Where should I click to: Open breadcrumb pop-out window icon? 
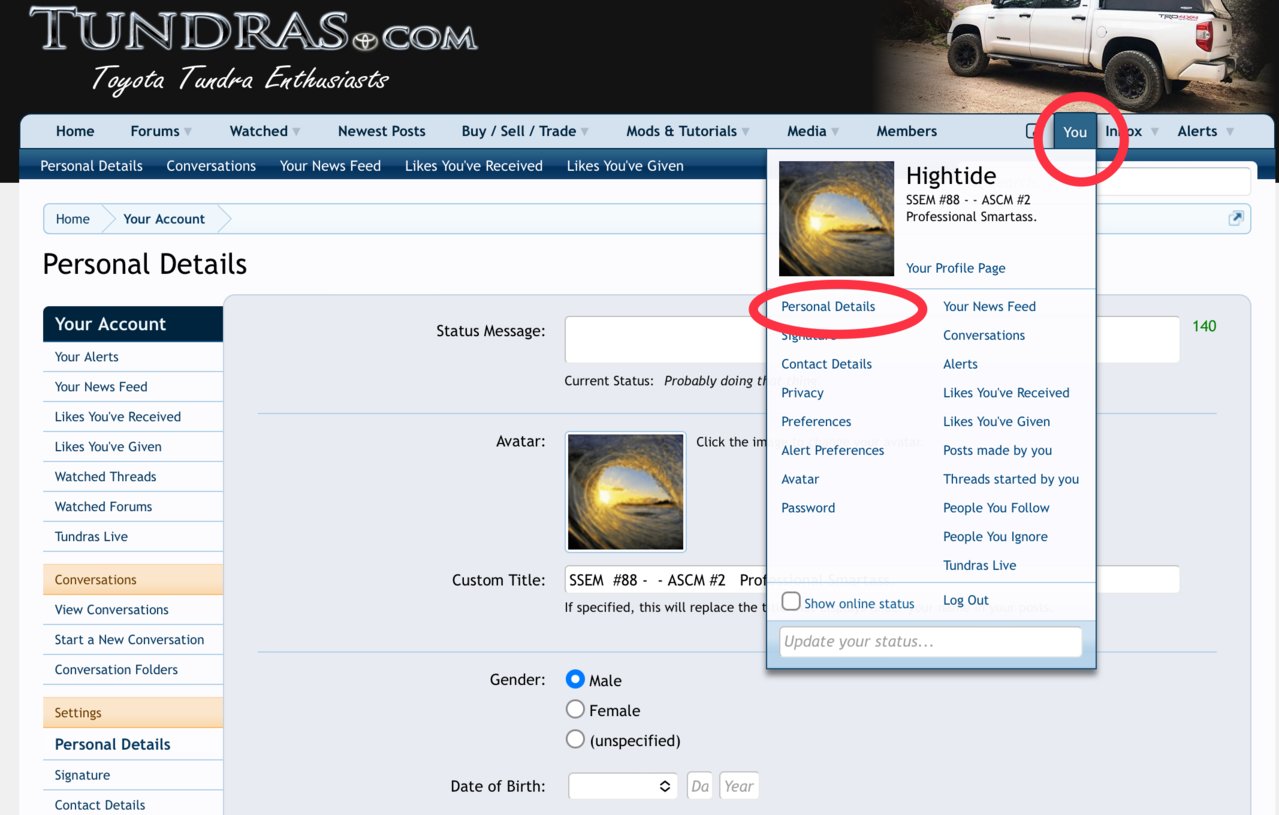[1236, 218]
